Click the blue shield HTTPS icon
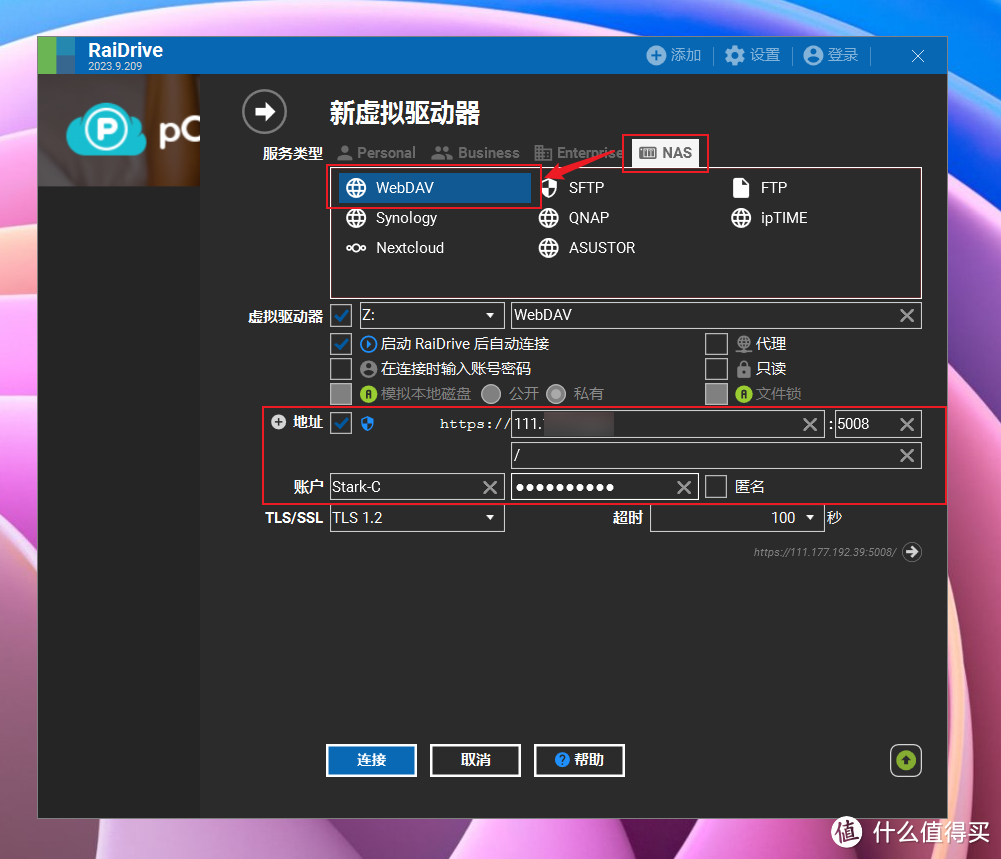This screenshot has width=1001, height=859. (367, 424)
